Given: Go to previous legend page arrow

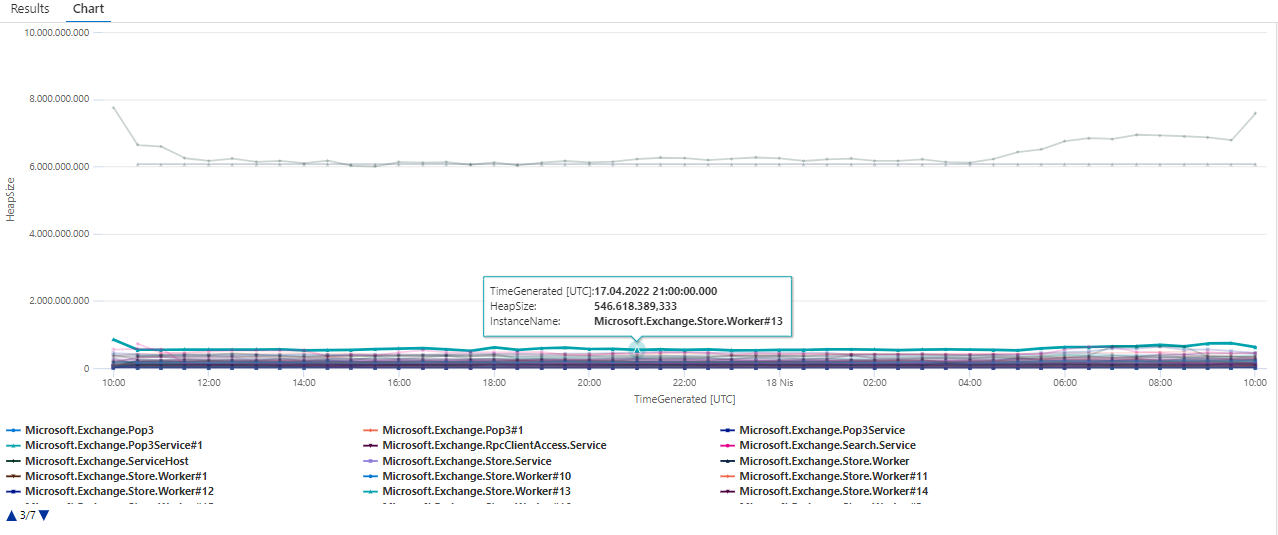Looking at the screenshot, I should (11, 515).
